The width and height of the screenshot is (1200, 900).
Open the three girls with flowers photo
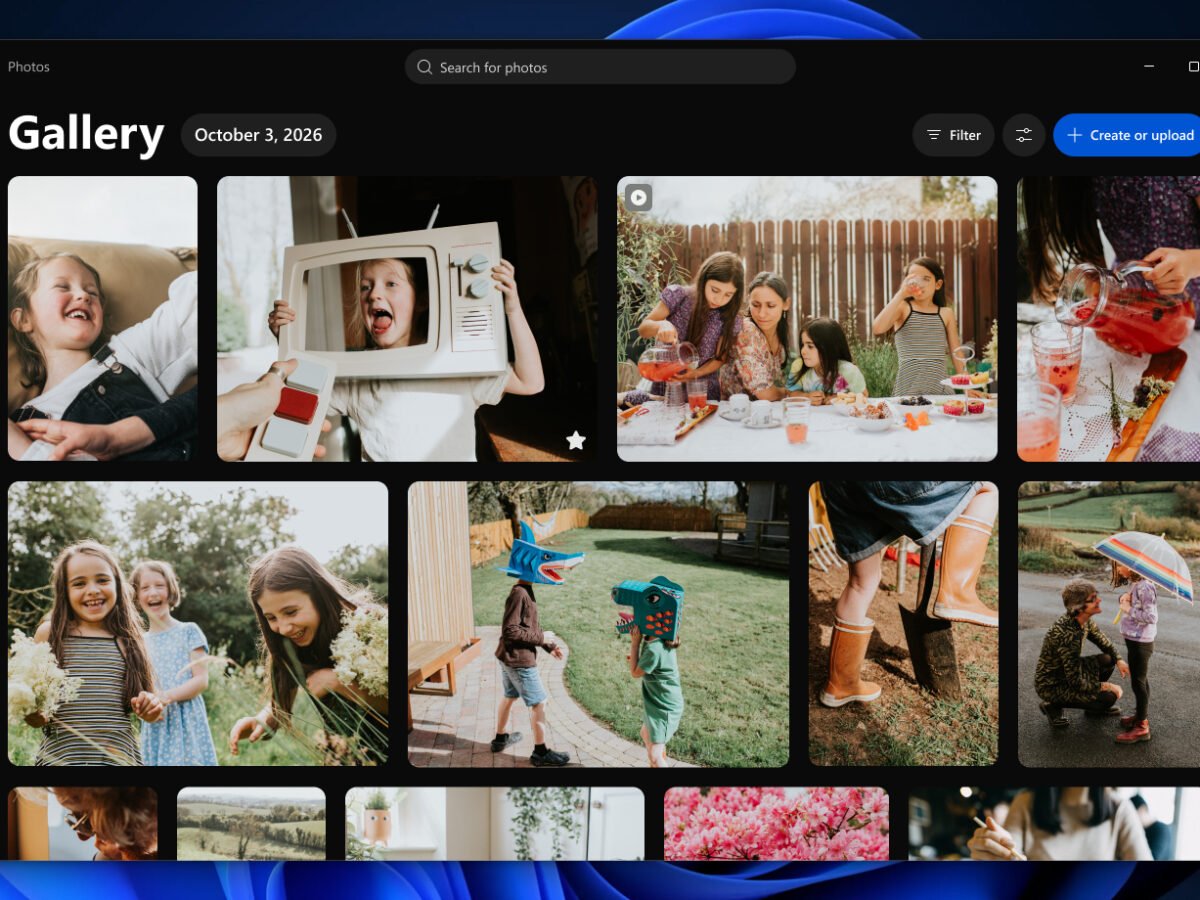tap(198, 624)
